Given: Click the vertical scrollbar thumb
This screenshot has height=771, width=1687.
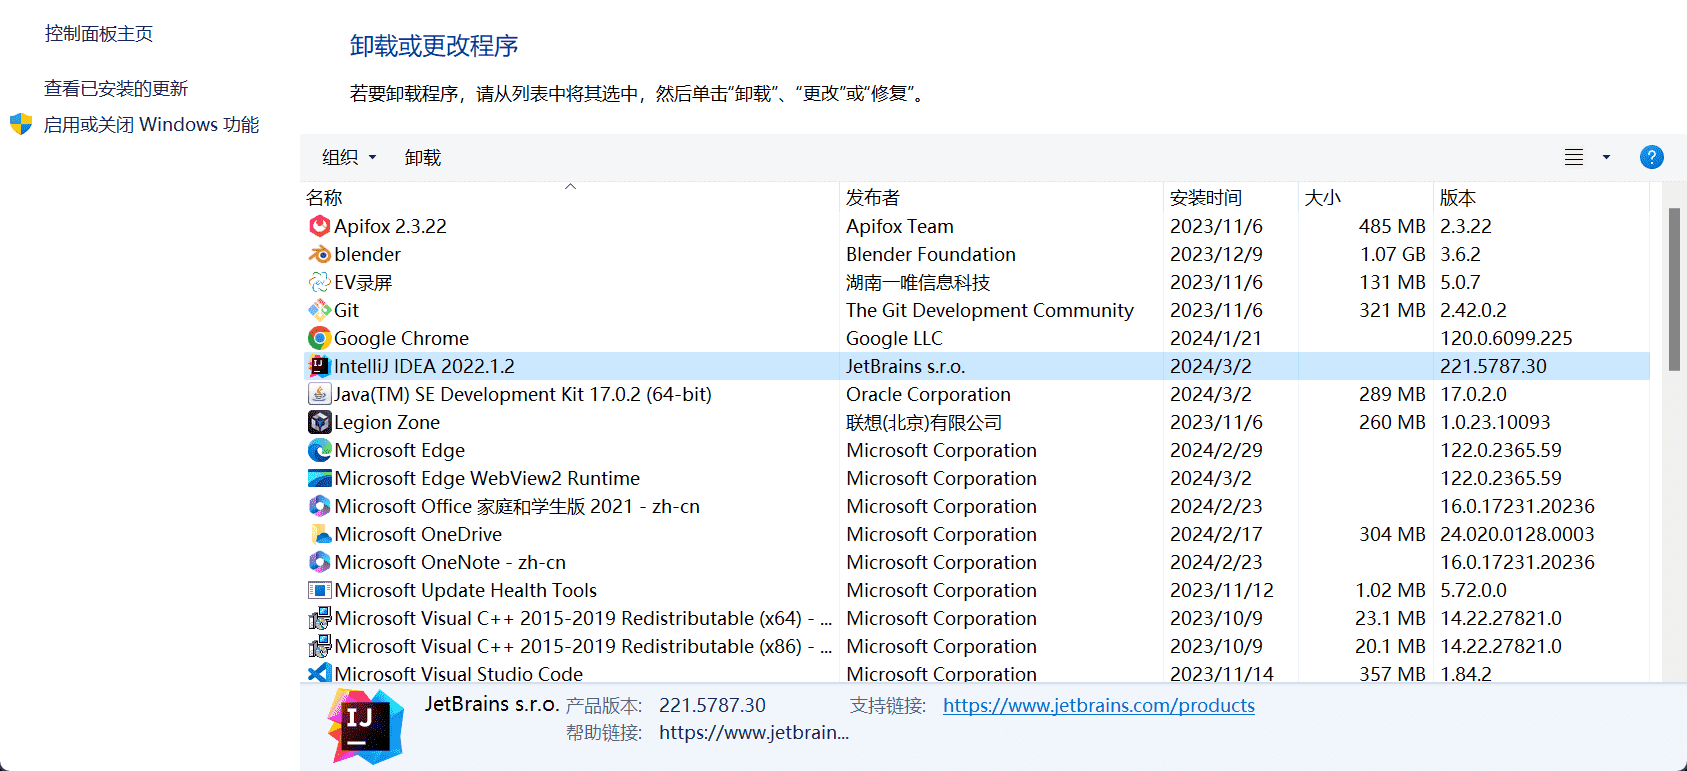Looking at the screenshot, I should point(1674,289).
